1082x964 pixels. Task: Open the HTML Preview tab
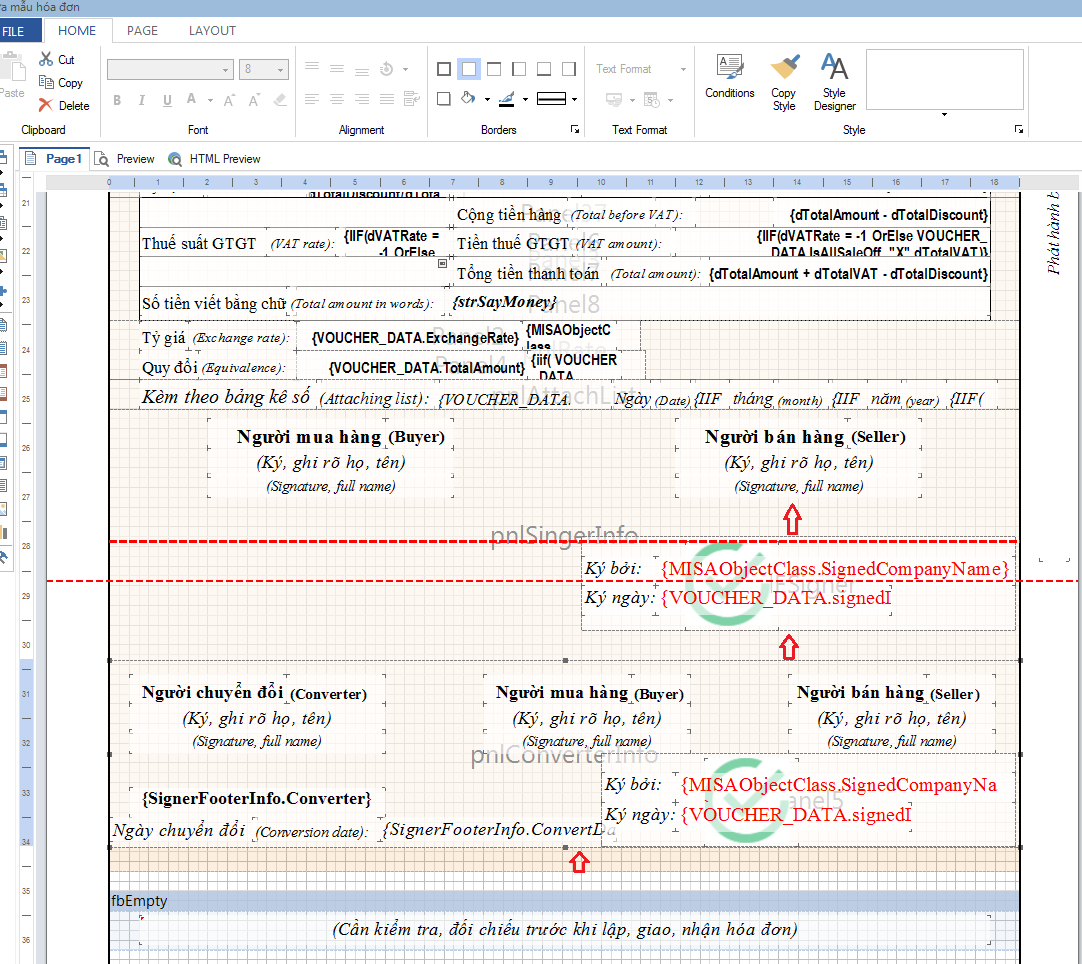[x=215, y=159]
